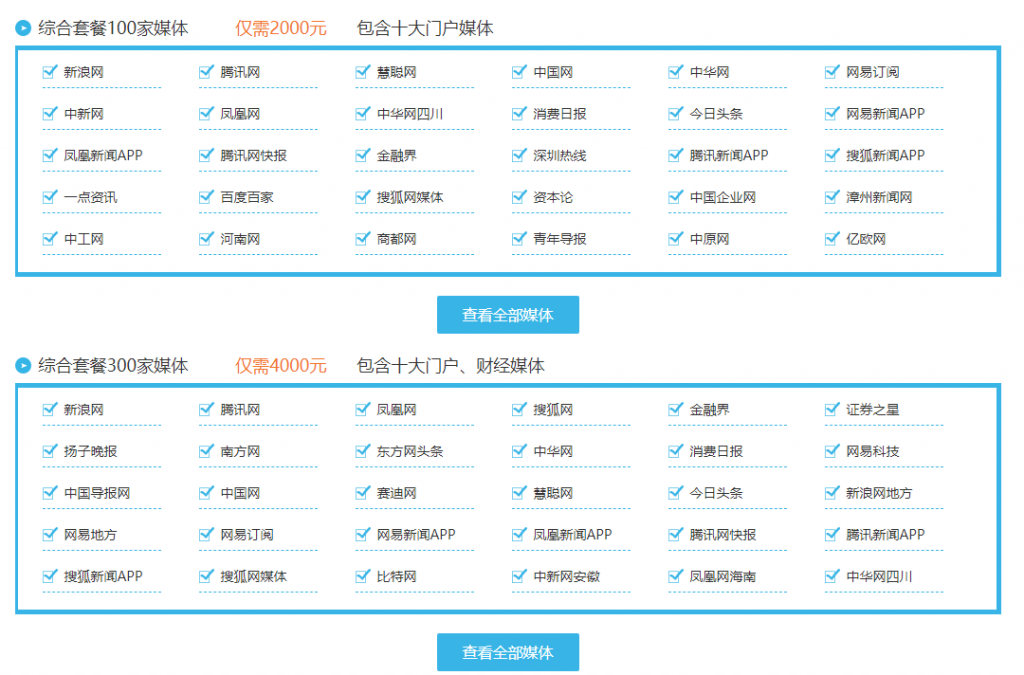This screenshot has width=1024, height=675.
Task: Select the 综合套餐100家媒体 heading
Action: tap(113, 28)
